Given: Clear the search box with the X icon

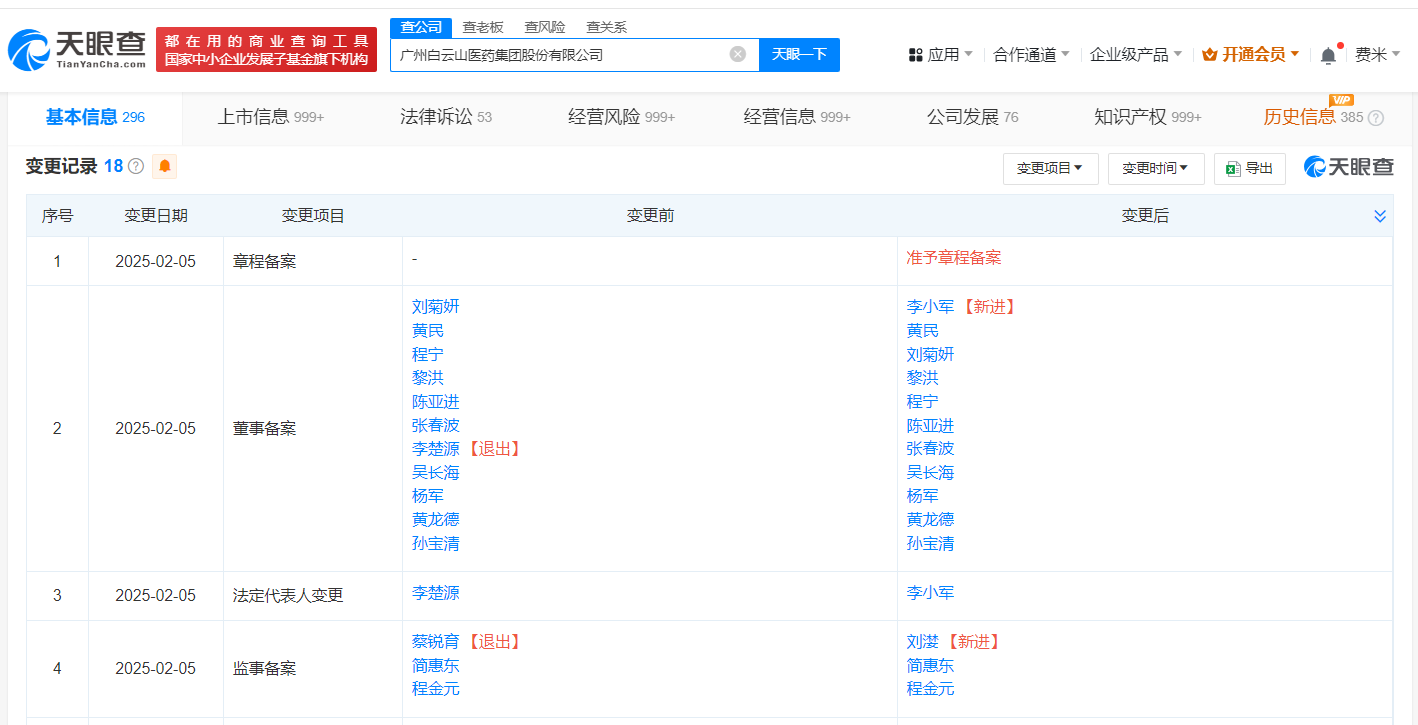Looking at the screenshot, I should (x=738, y=54).
